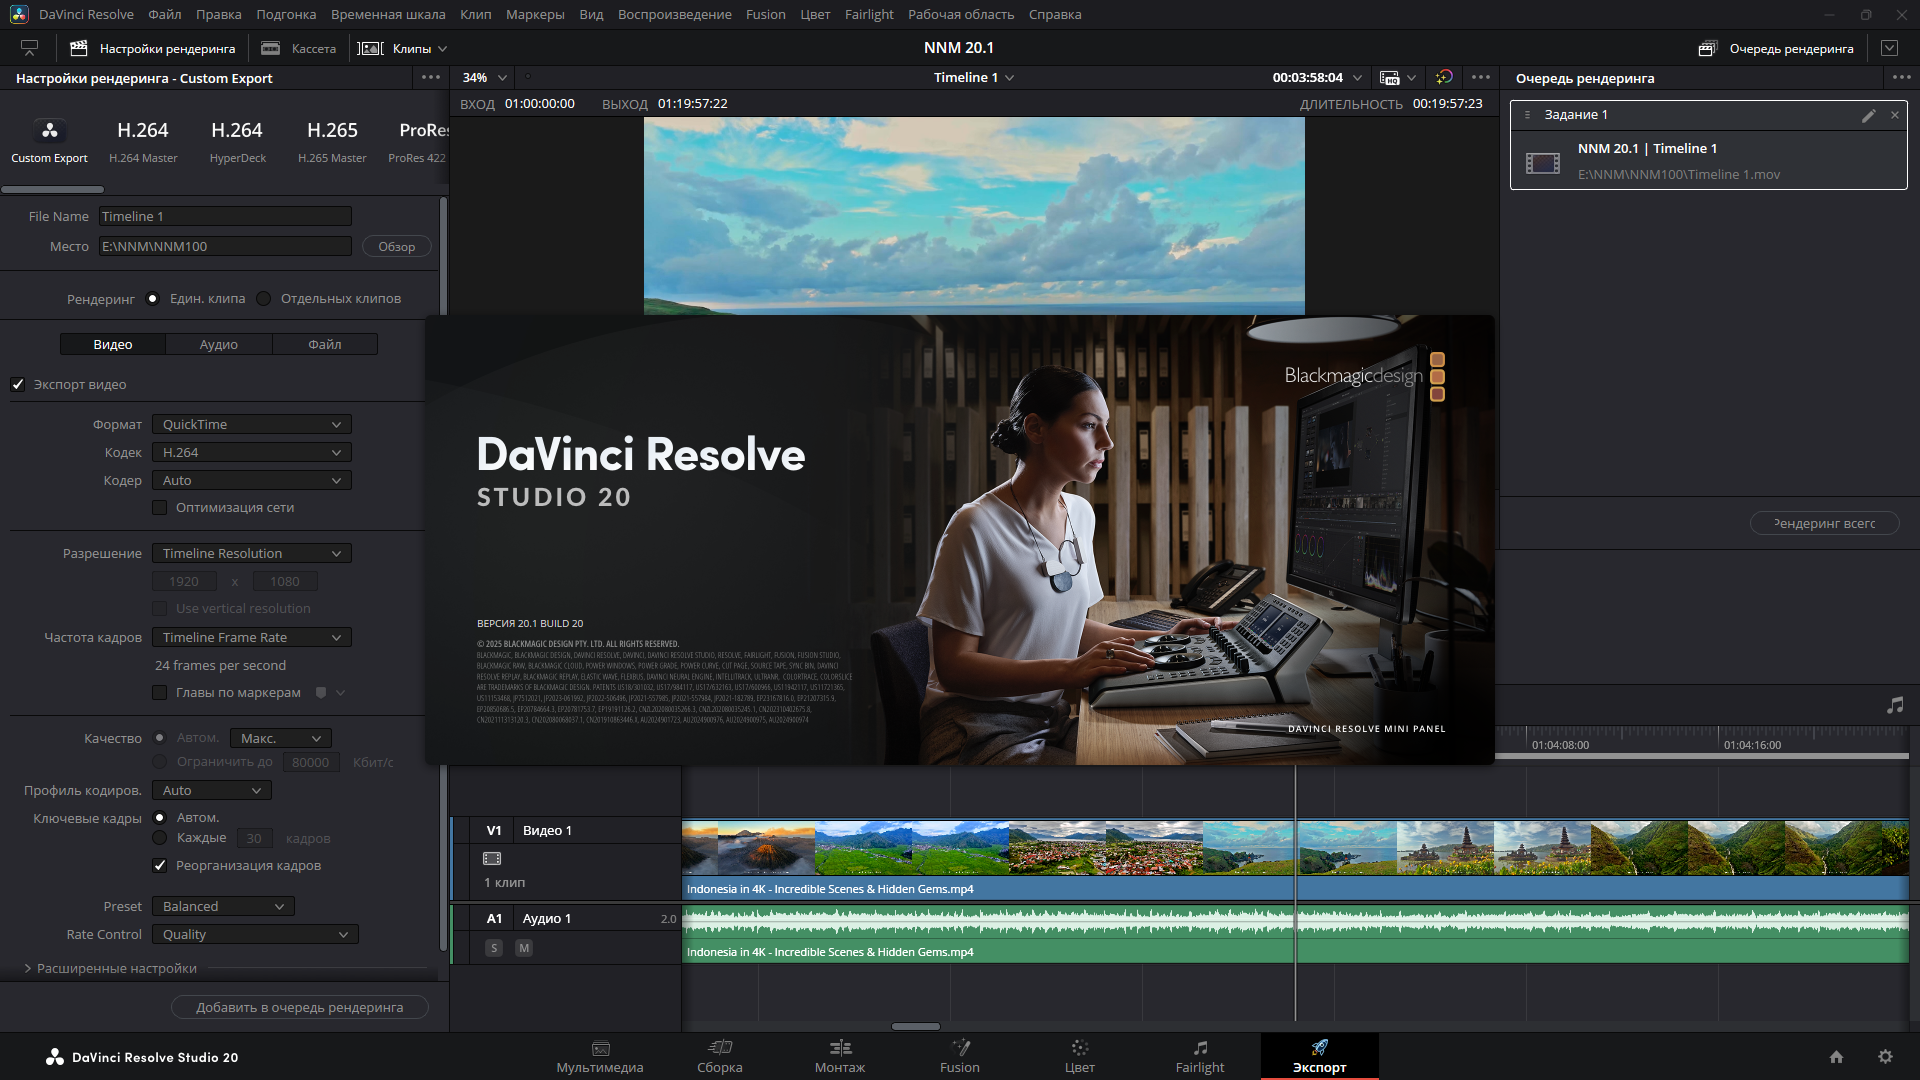The width and height of the screenshot is (1920, 1080).
Task: Open render queue panel options menu
Action: (x=1901, y=77)
